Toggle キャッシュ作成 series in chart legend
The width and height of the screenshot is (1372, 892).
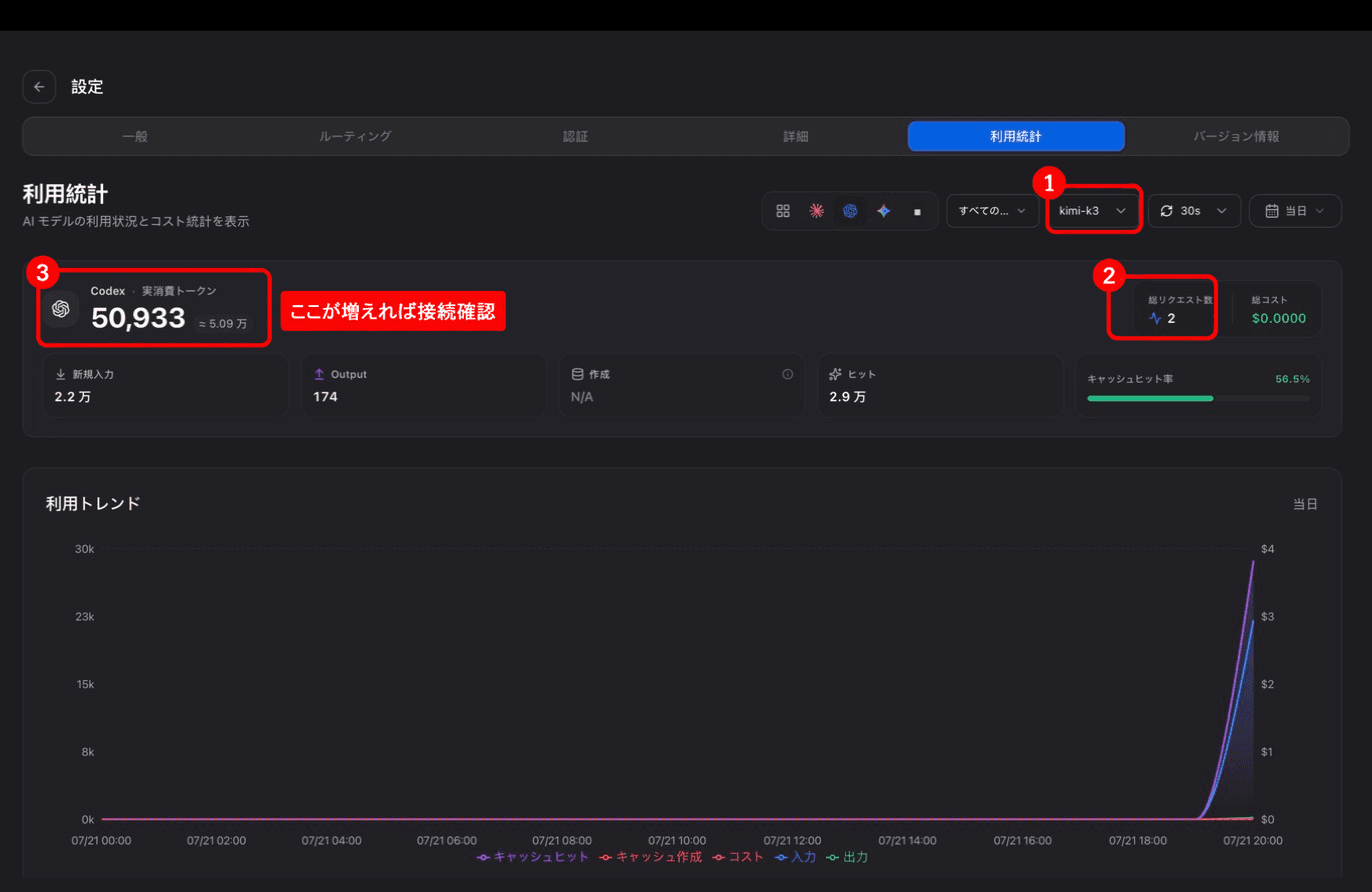[650, 857]
